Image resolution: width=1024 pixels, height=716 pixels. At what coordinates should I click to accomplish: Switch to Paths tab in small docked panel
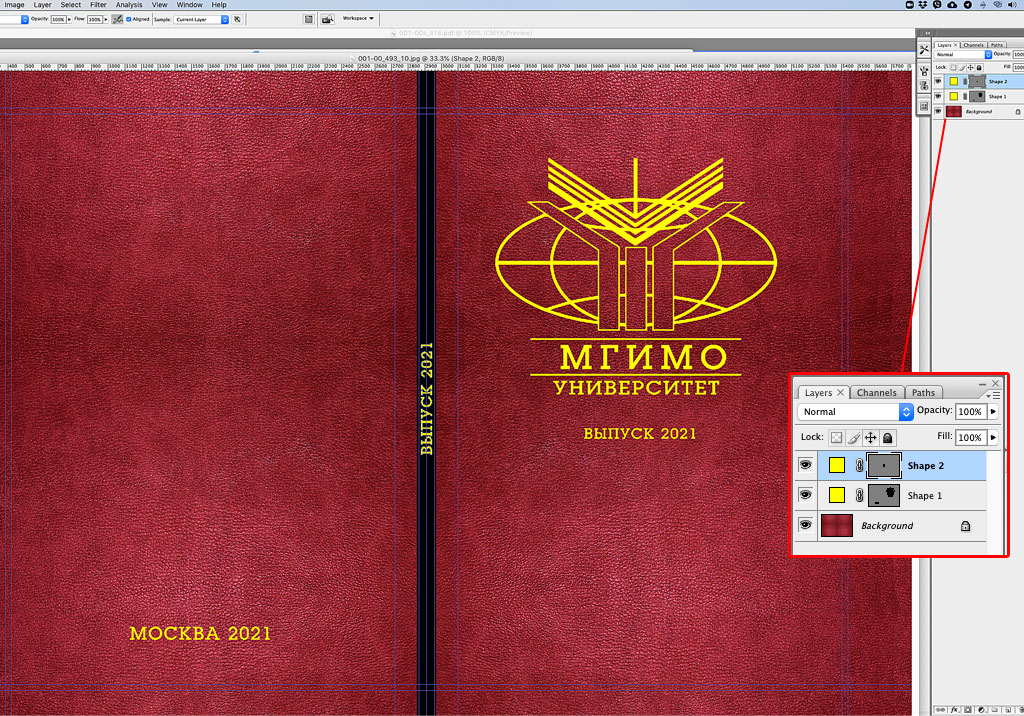point(997,45)
